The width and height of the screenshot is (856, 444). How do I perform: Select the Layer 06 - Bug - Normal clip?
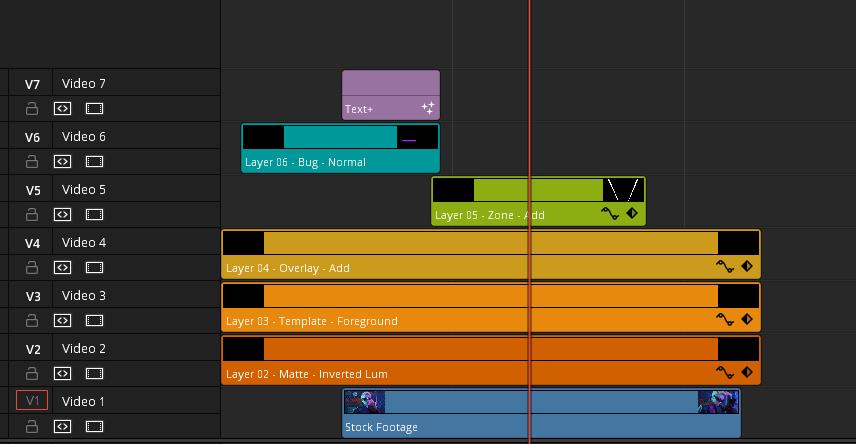pos(340,148)
